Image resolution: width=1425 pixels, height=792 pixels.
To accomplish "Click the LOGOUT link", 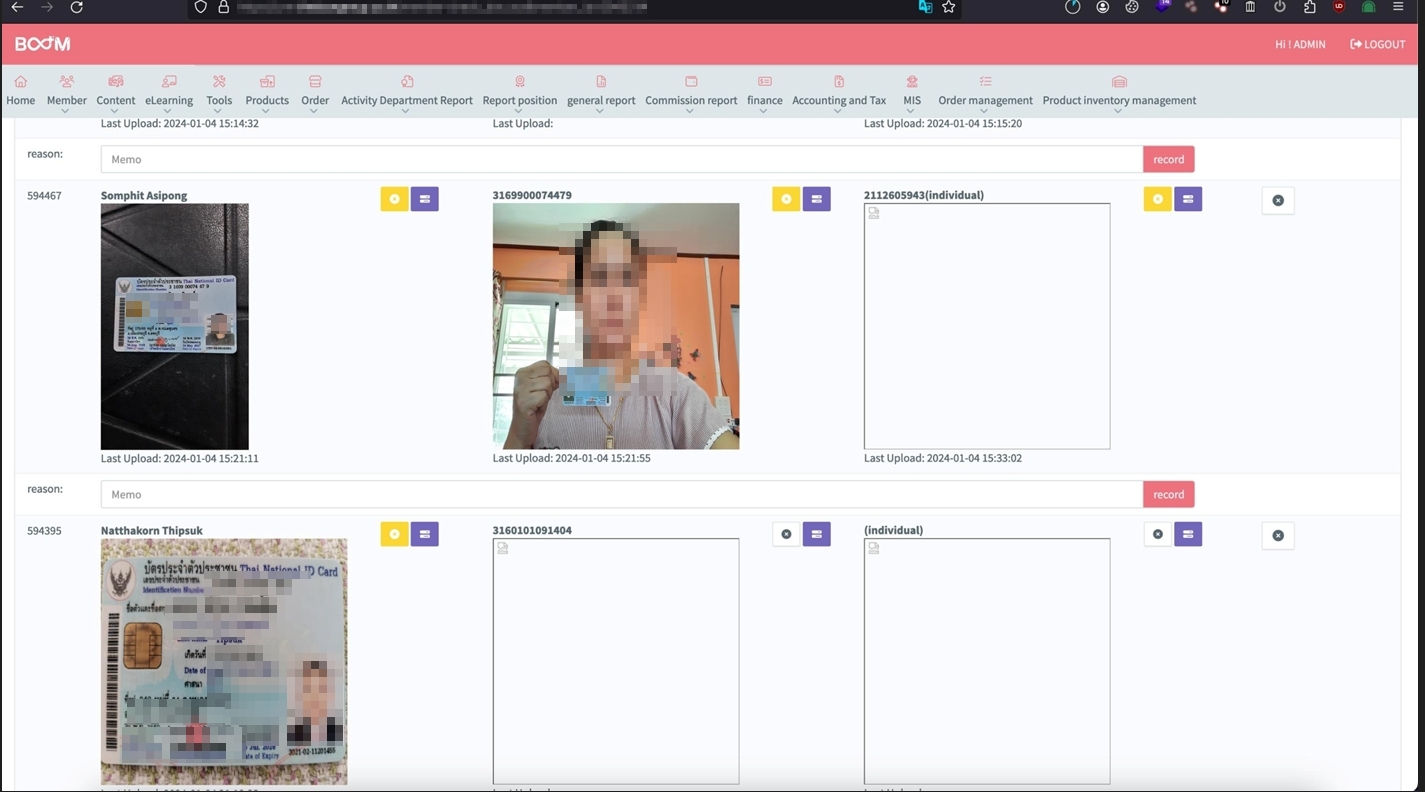I will [1377, 44].
